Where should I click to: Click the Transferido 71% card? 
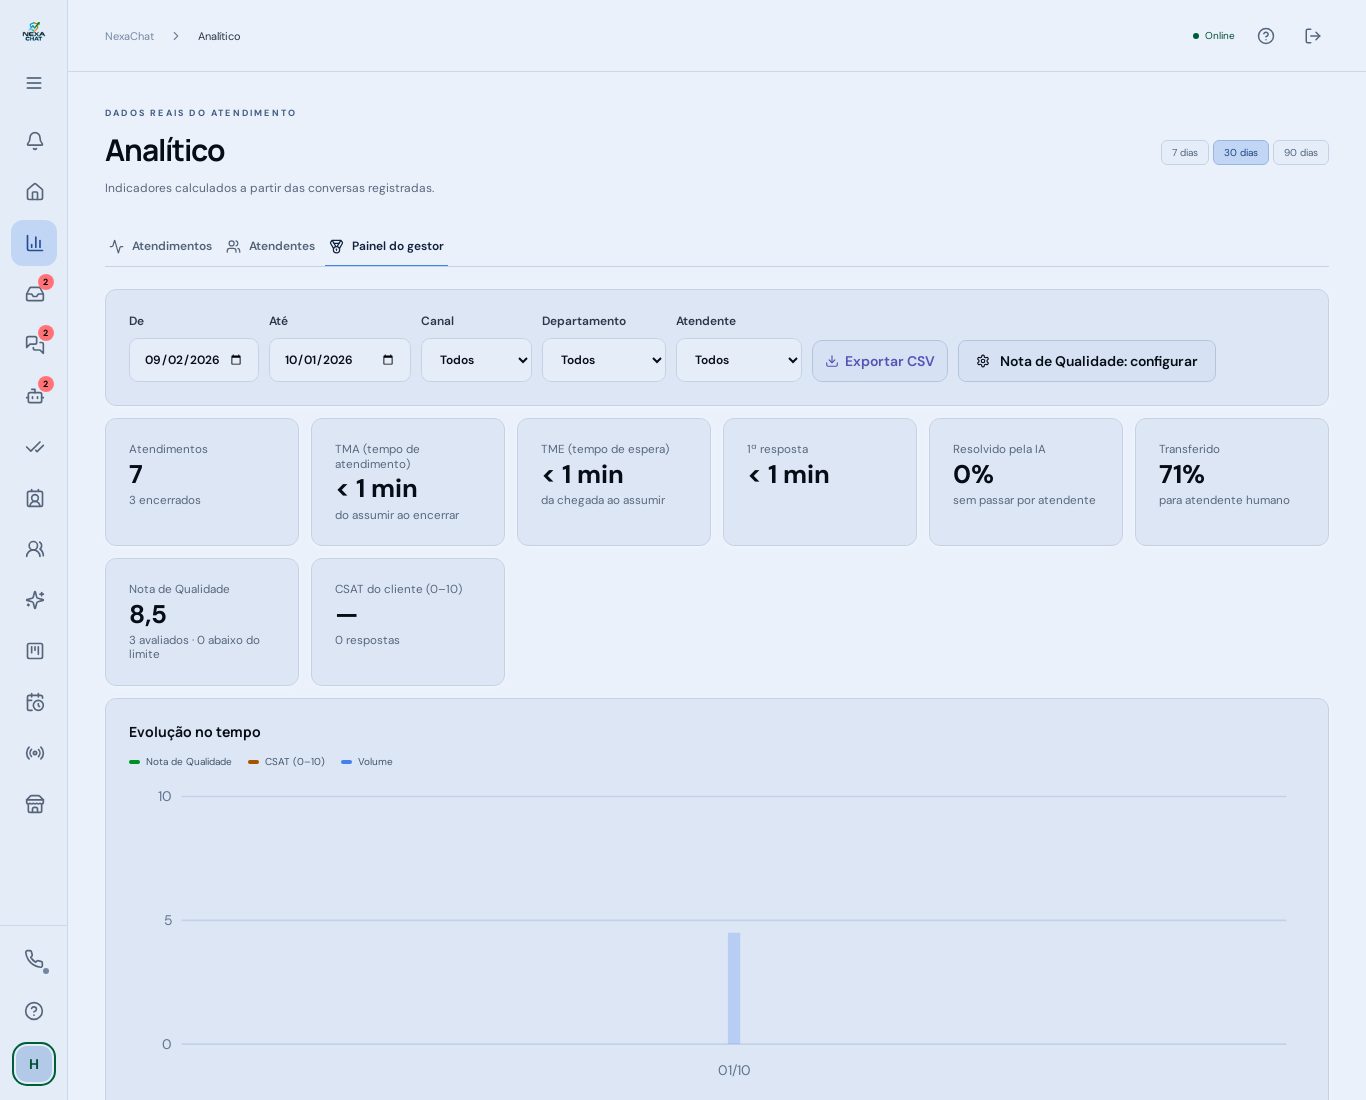(x=1232, y=482)
